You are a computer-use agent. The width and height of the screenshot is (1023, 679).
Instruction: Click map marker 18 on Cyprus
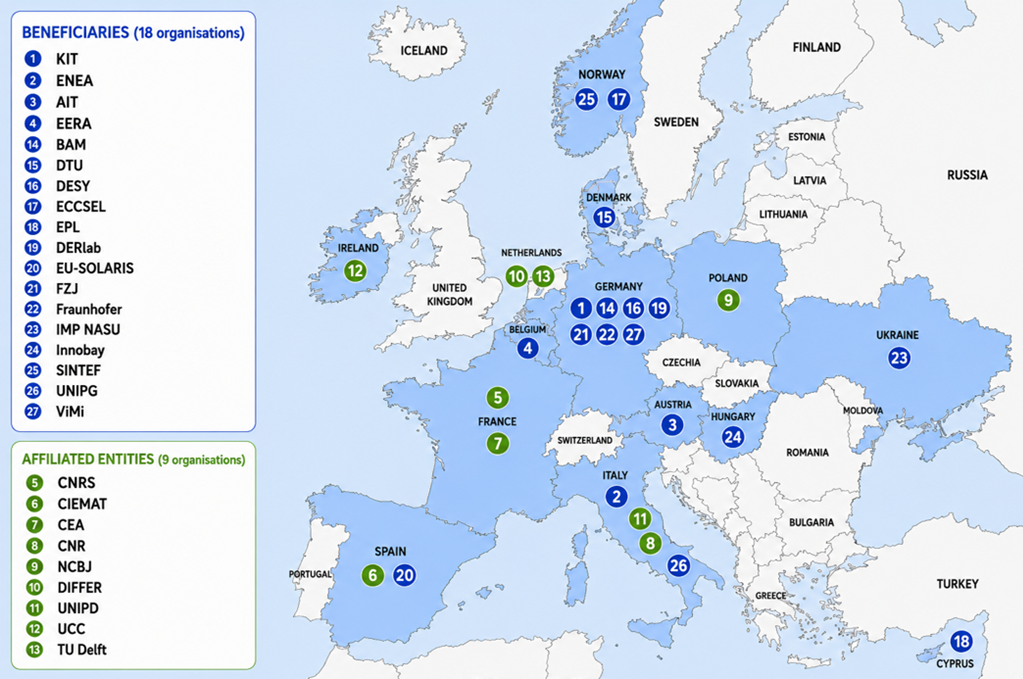[x=961, y=641]
